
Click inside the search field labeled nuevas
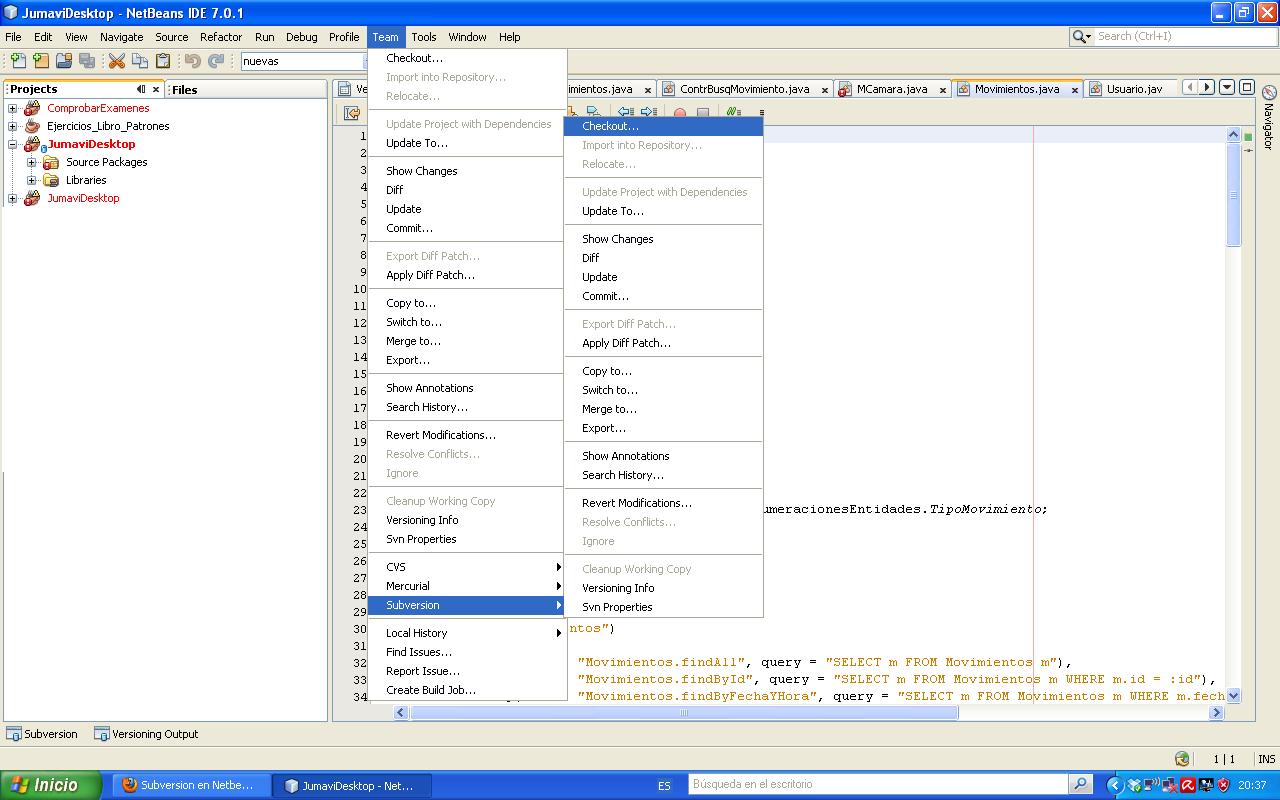300,61
